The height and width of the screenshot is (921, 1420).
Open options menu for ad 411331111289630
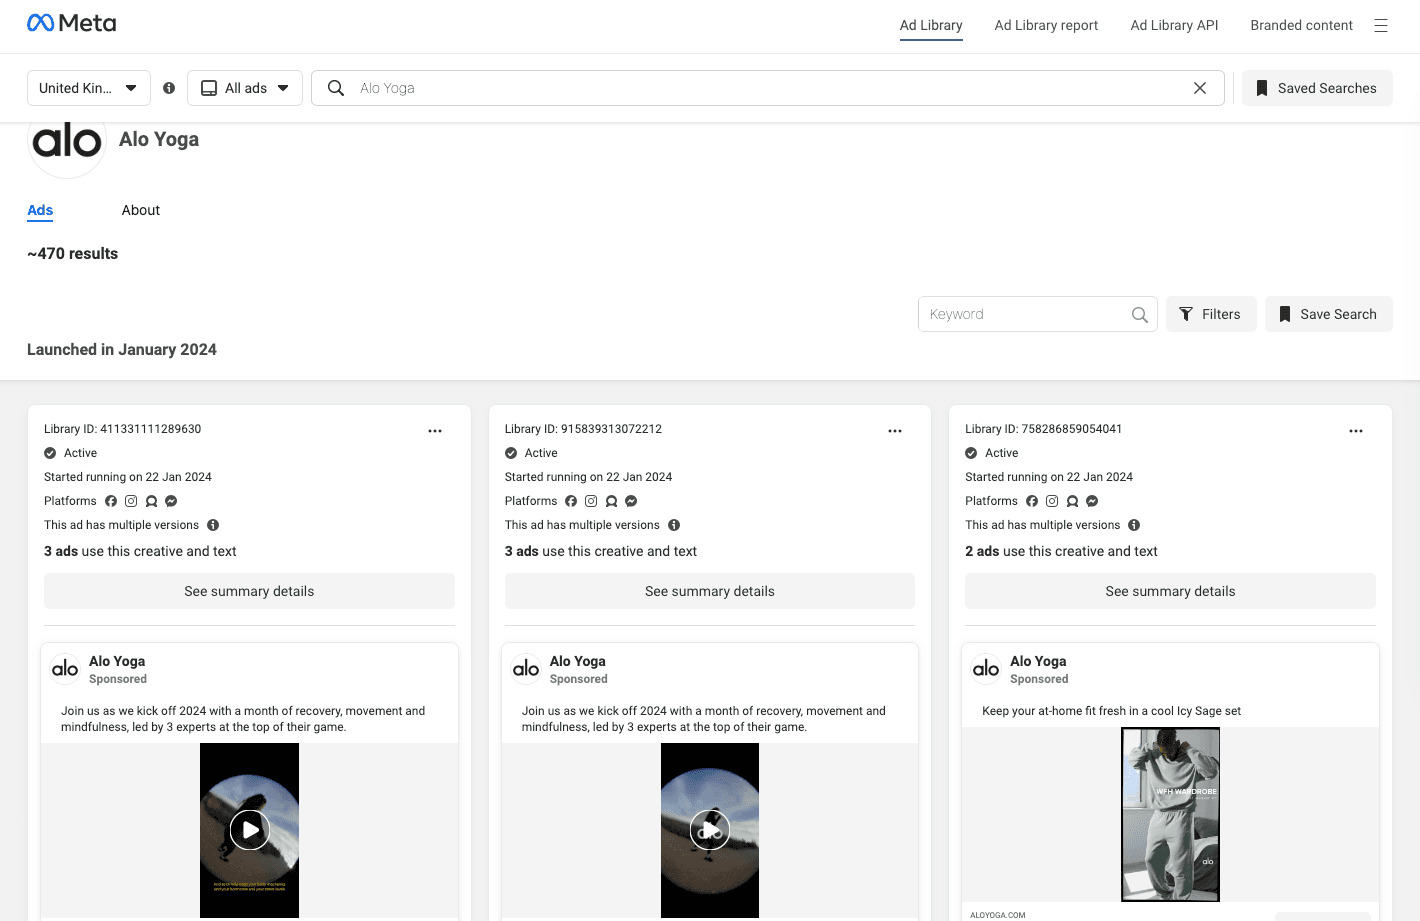[435, 431]
